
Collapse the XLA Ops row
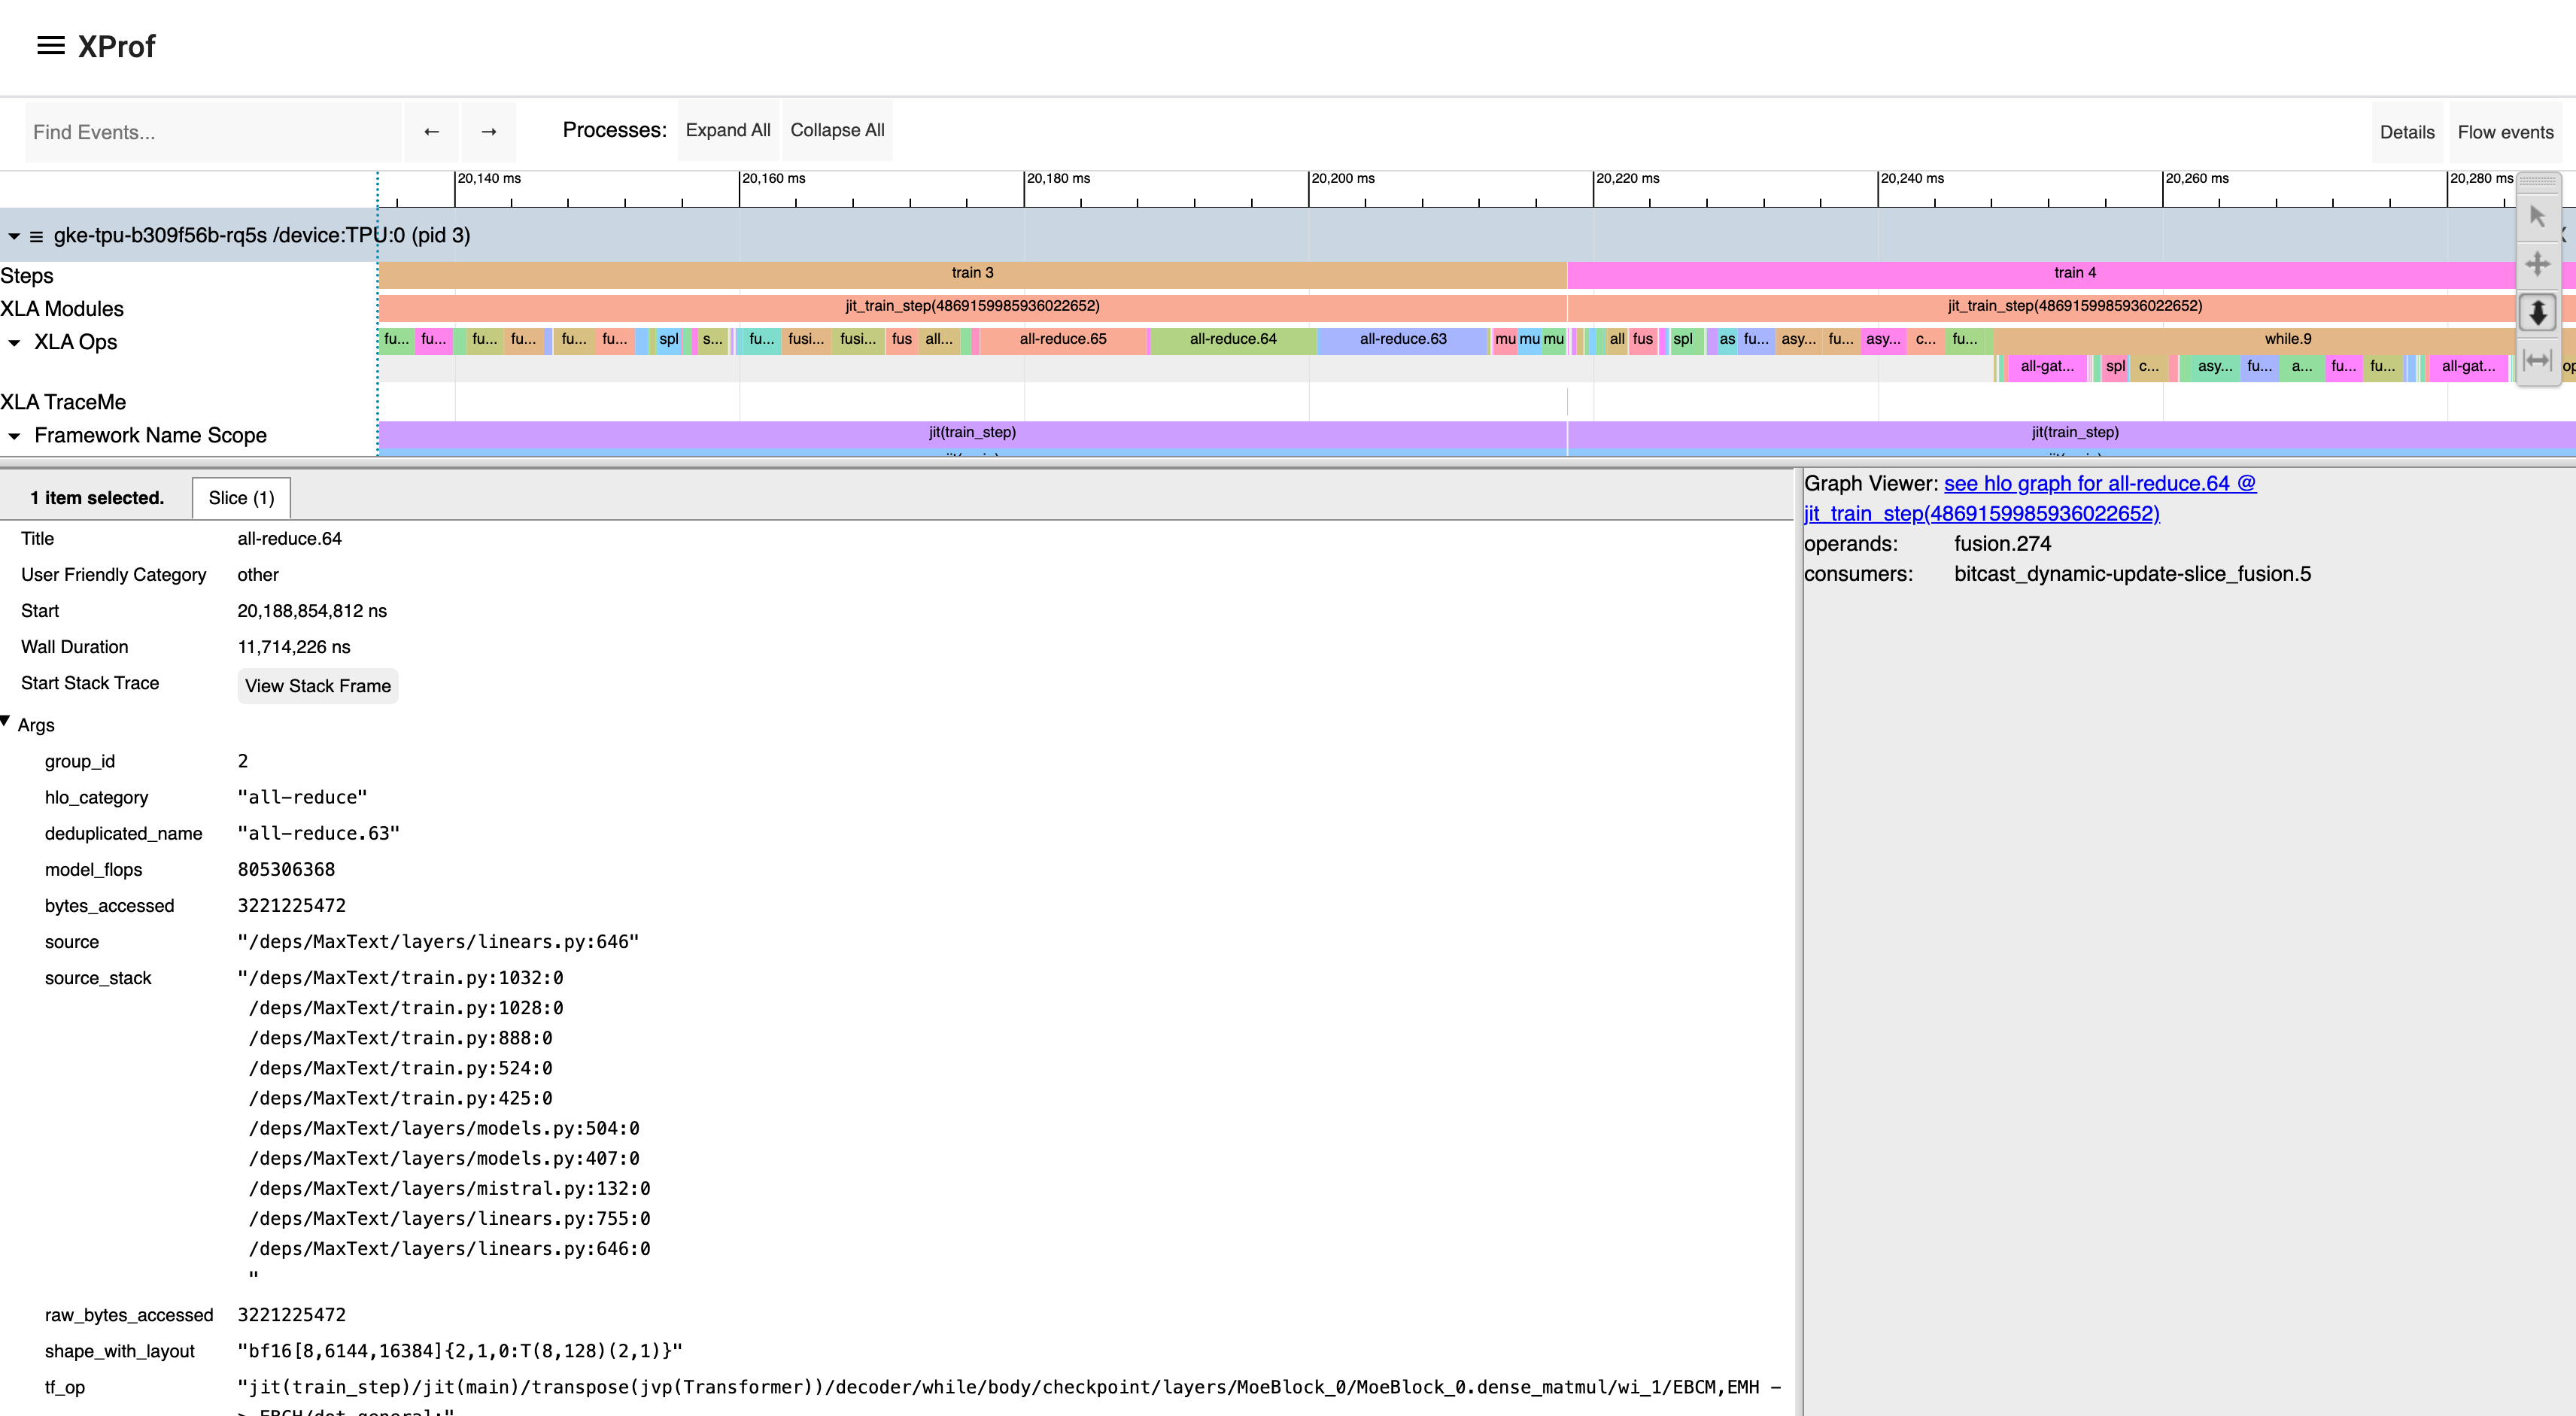coord(14,342)
